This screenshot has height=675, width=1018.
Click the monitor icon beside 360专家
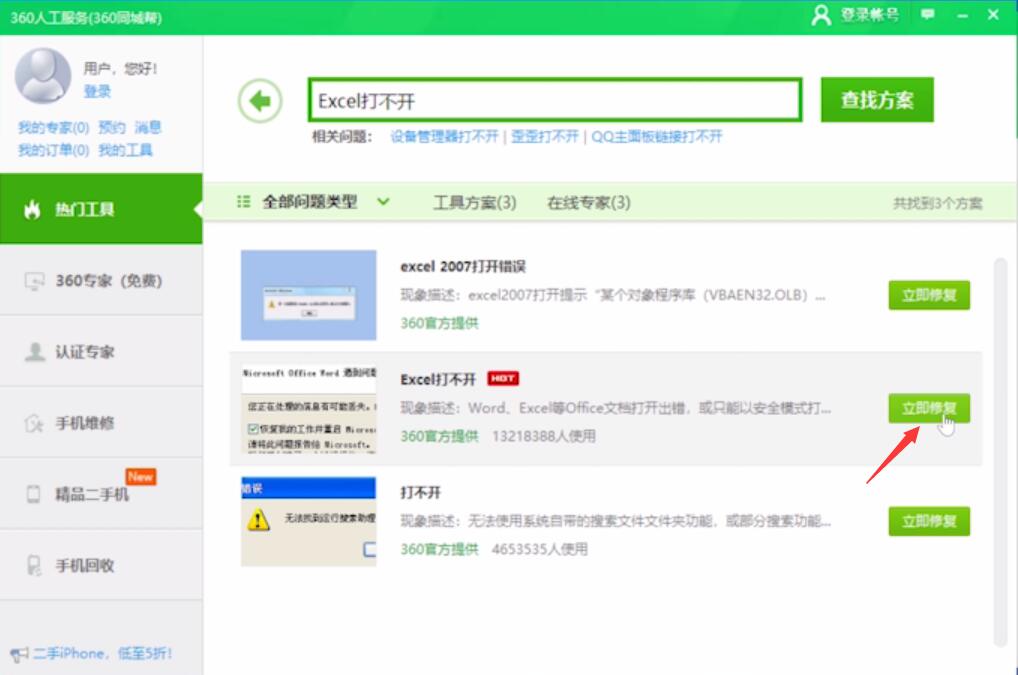(x=34, y=281)
